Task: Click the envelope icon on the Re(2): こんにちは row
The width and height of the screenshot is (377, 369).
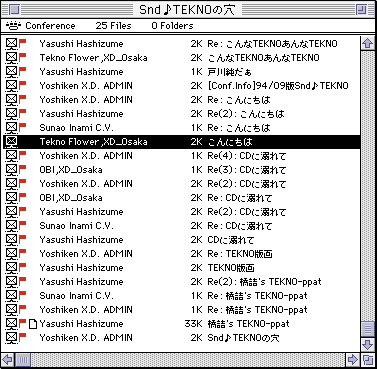Action: point(11,113)
